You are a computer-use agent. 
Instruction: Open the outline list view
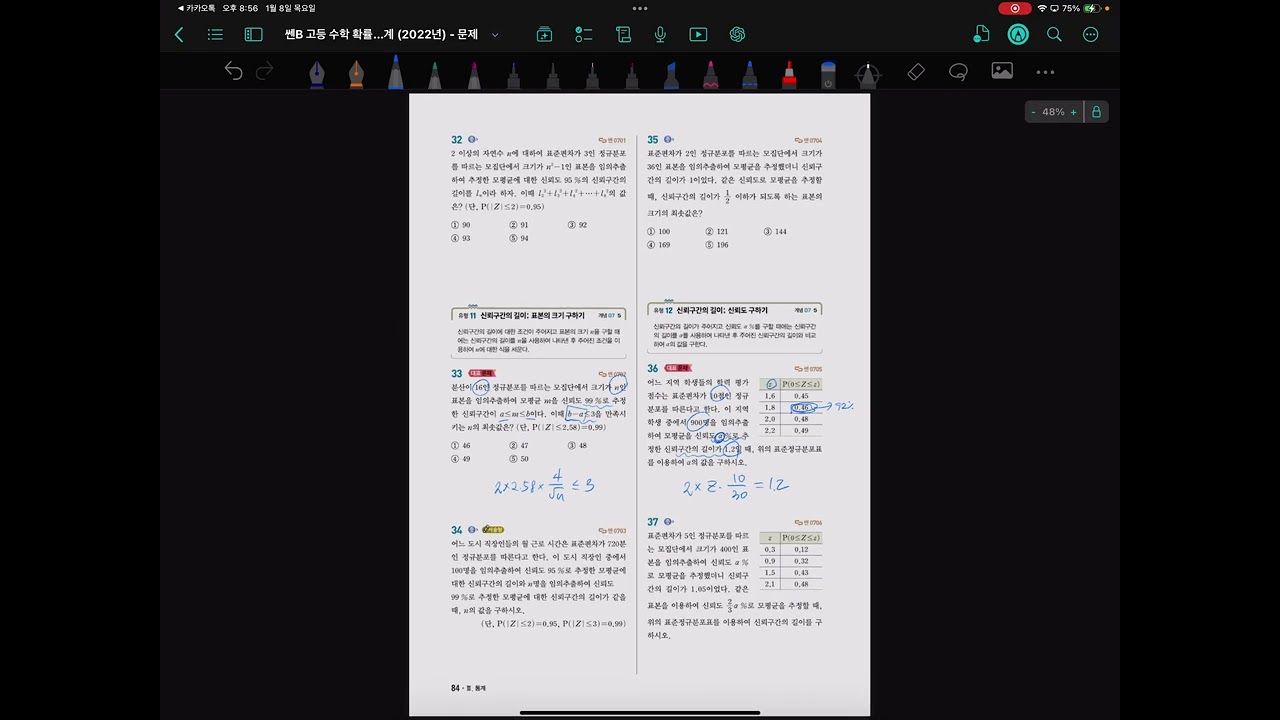click(215, 34)
